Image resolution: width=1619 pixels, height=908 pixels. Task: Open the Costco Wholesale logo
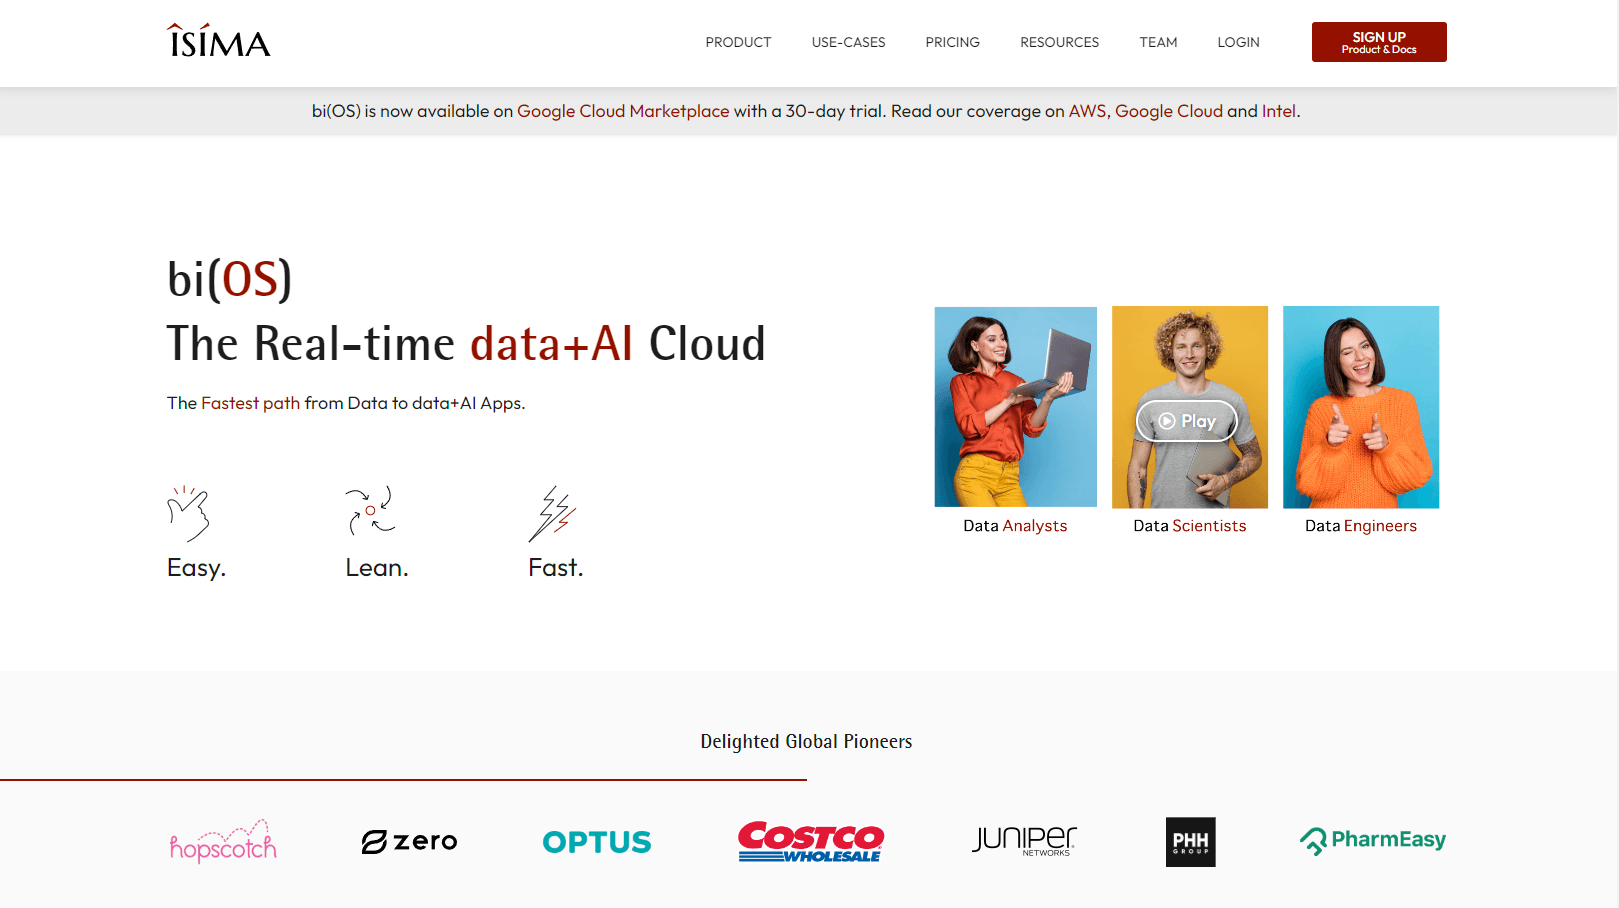(x=811, y=841)
